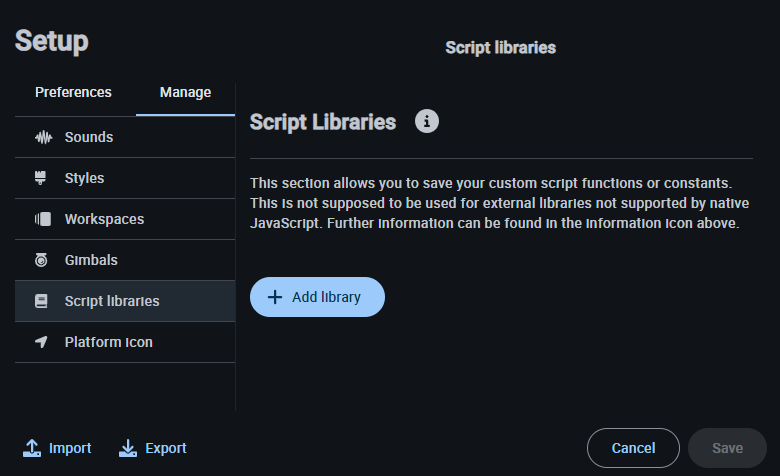Image resolution: width=780 pixels, height=476 pixels.
Task: Click the Save button
Action: coord(727,448)
